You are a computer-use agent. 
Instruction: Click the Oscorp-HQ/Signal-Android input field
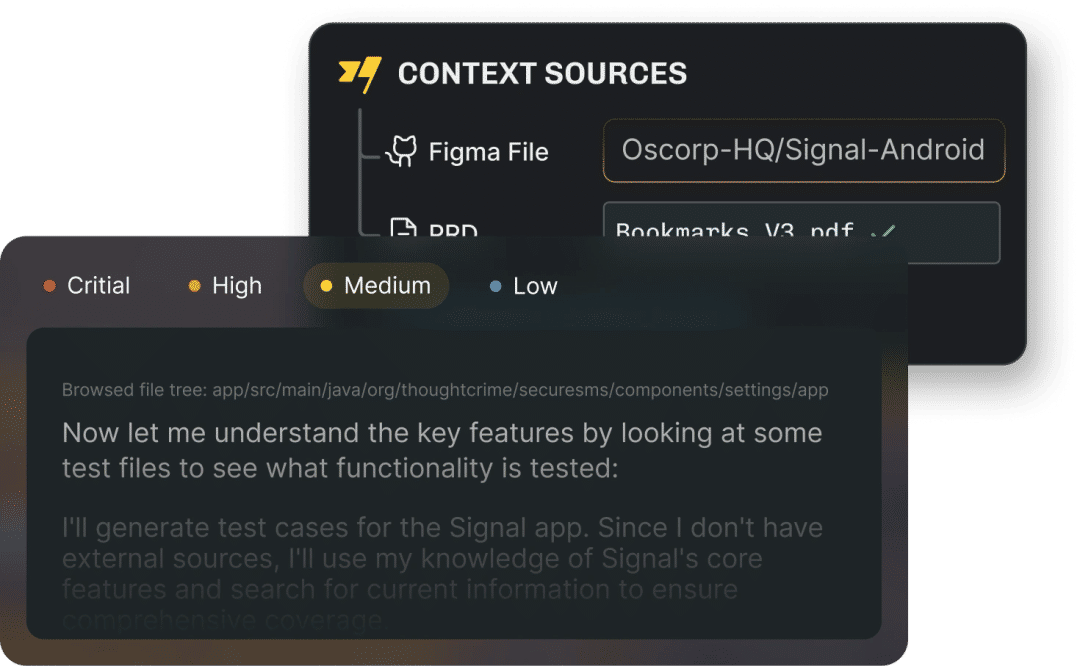coord(803,150)
